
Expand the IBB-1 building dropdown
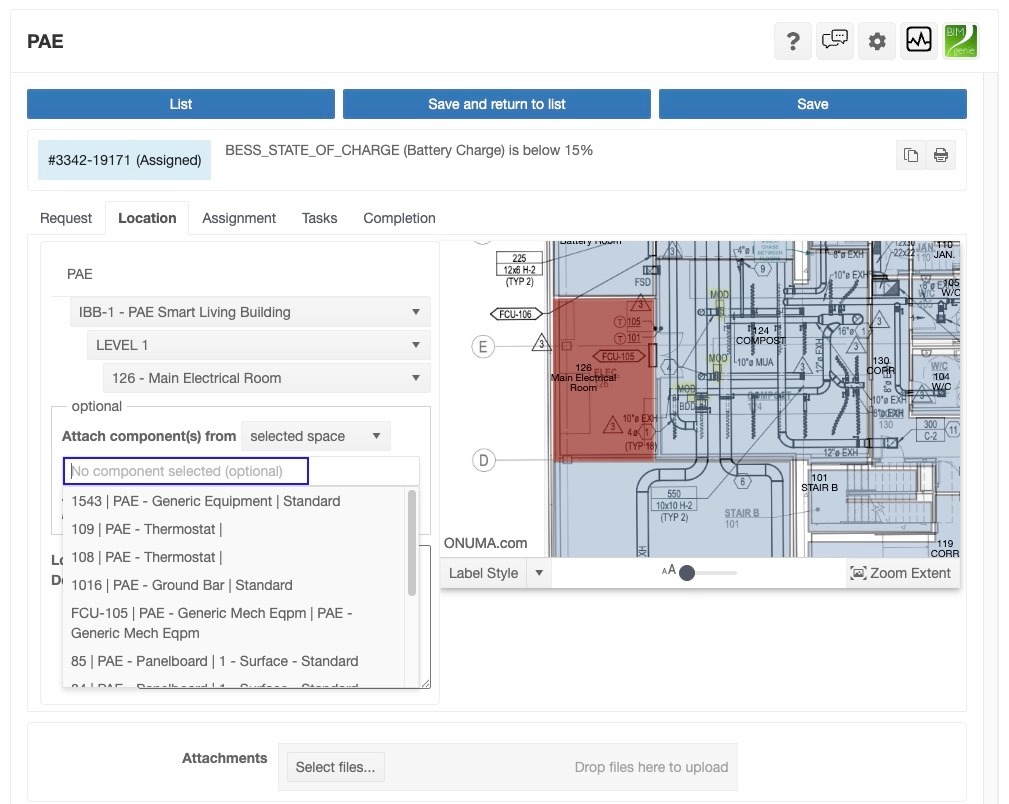(x=249, y=312)
